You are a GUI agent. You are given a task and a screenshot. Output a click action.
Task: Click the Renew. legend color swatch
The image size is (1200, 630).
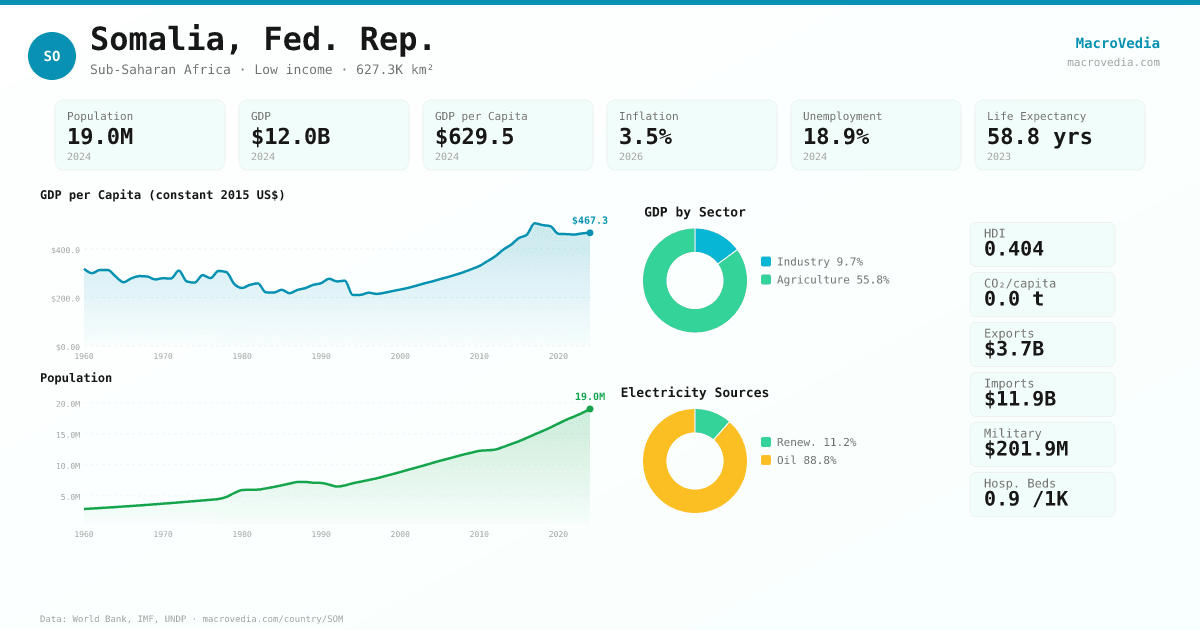(766, 442)
